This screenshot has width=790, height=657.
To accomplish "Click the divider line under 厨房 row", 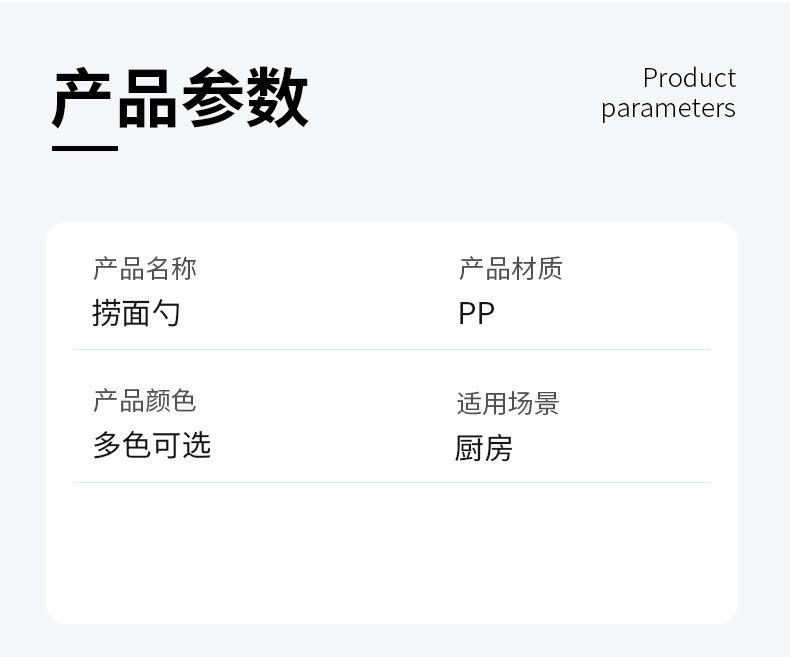I will (x=392, y=482).
